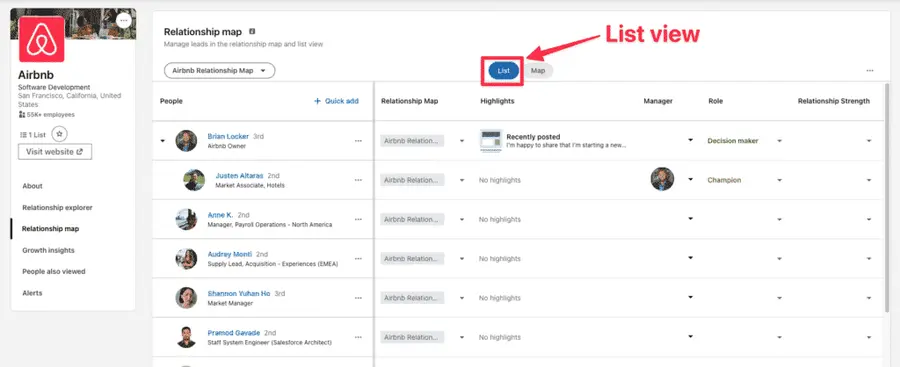Open Growth insights

pos(48,250)
